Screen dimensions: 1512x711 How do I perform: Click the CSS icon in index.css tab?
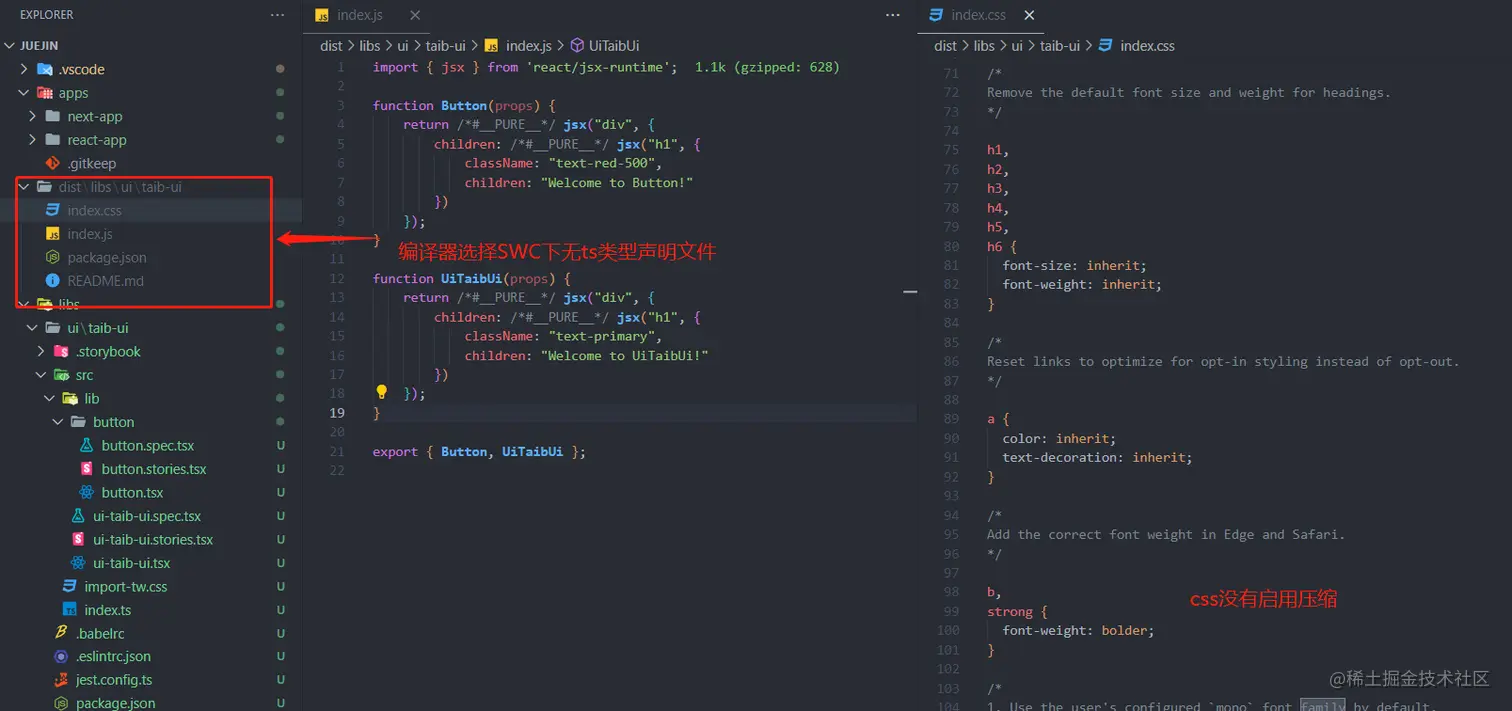tap(936, 15)
